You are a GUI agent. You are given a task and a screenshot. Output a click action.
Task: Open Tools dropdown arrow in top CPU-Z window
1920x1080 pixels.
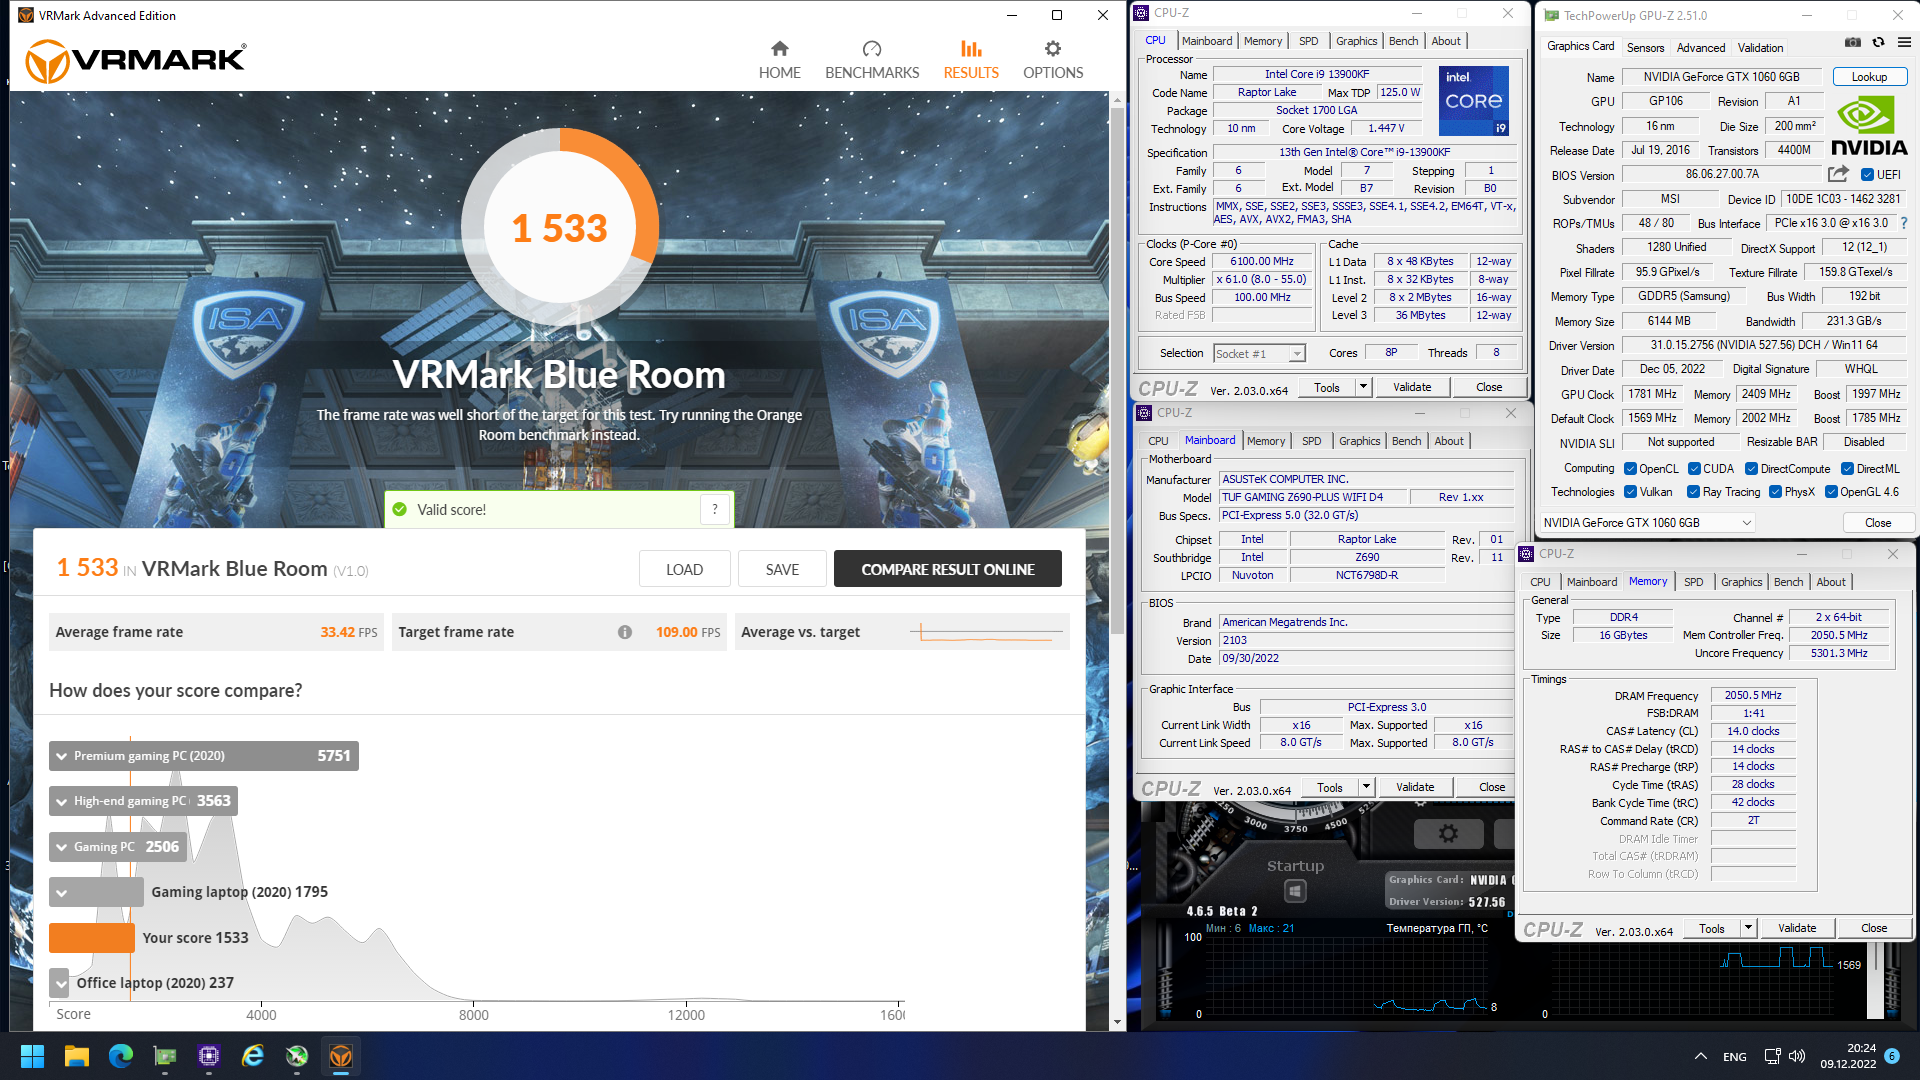coord(1362,387)
